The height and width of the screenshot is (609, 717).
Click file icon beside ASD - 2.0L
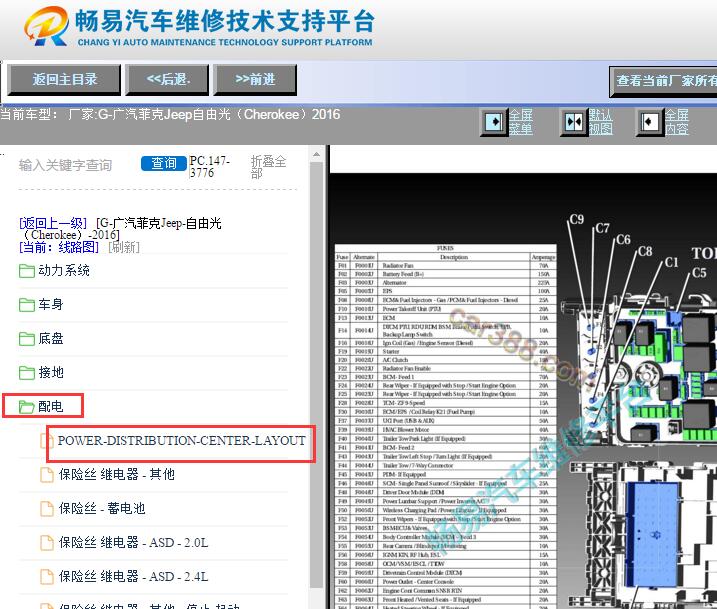point(47,543)
